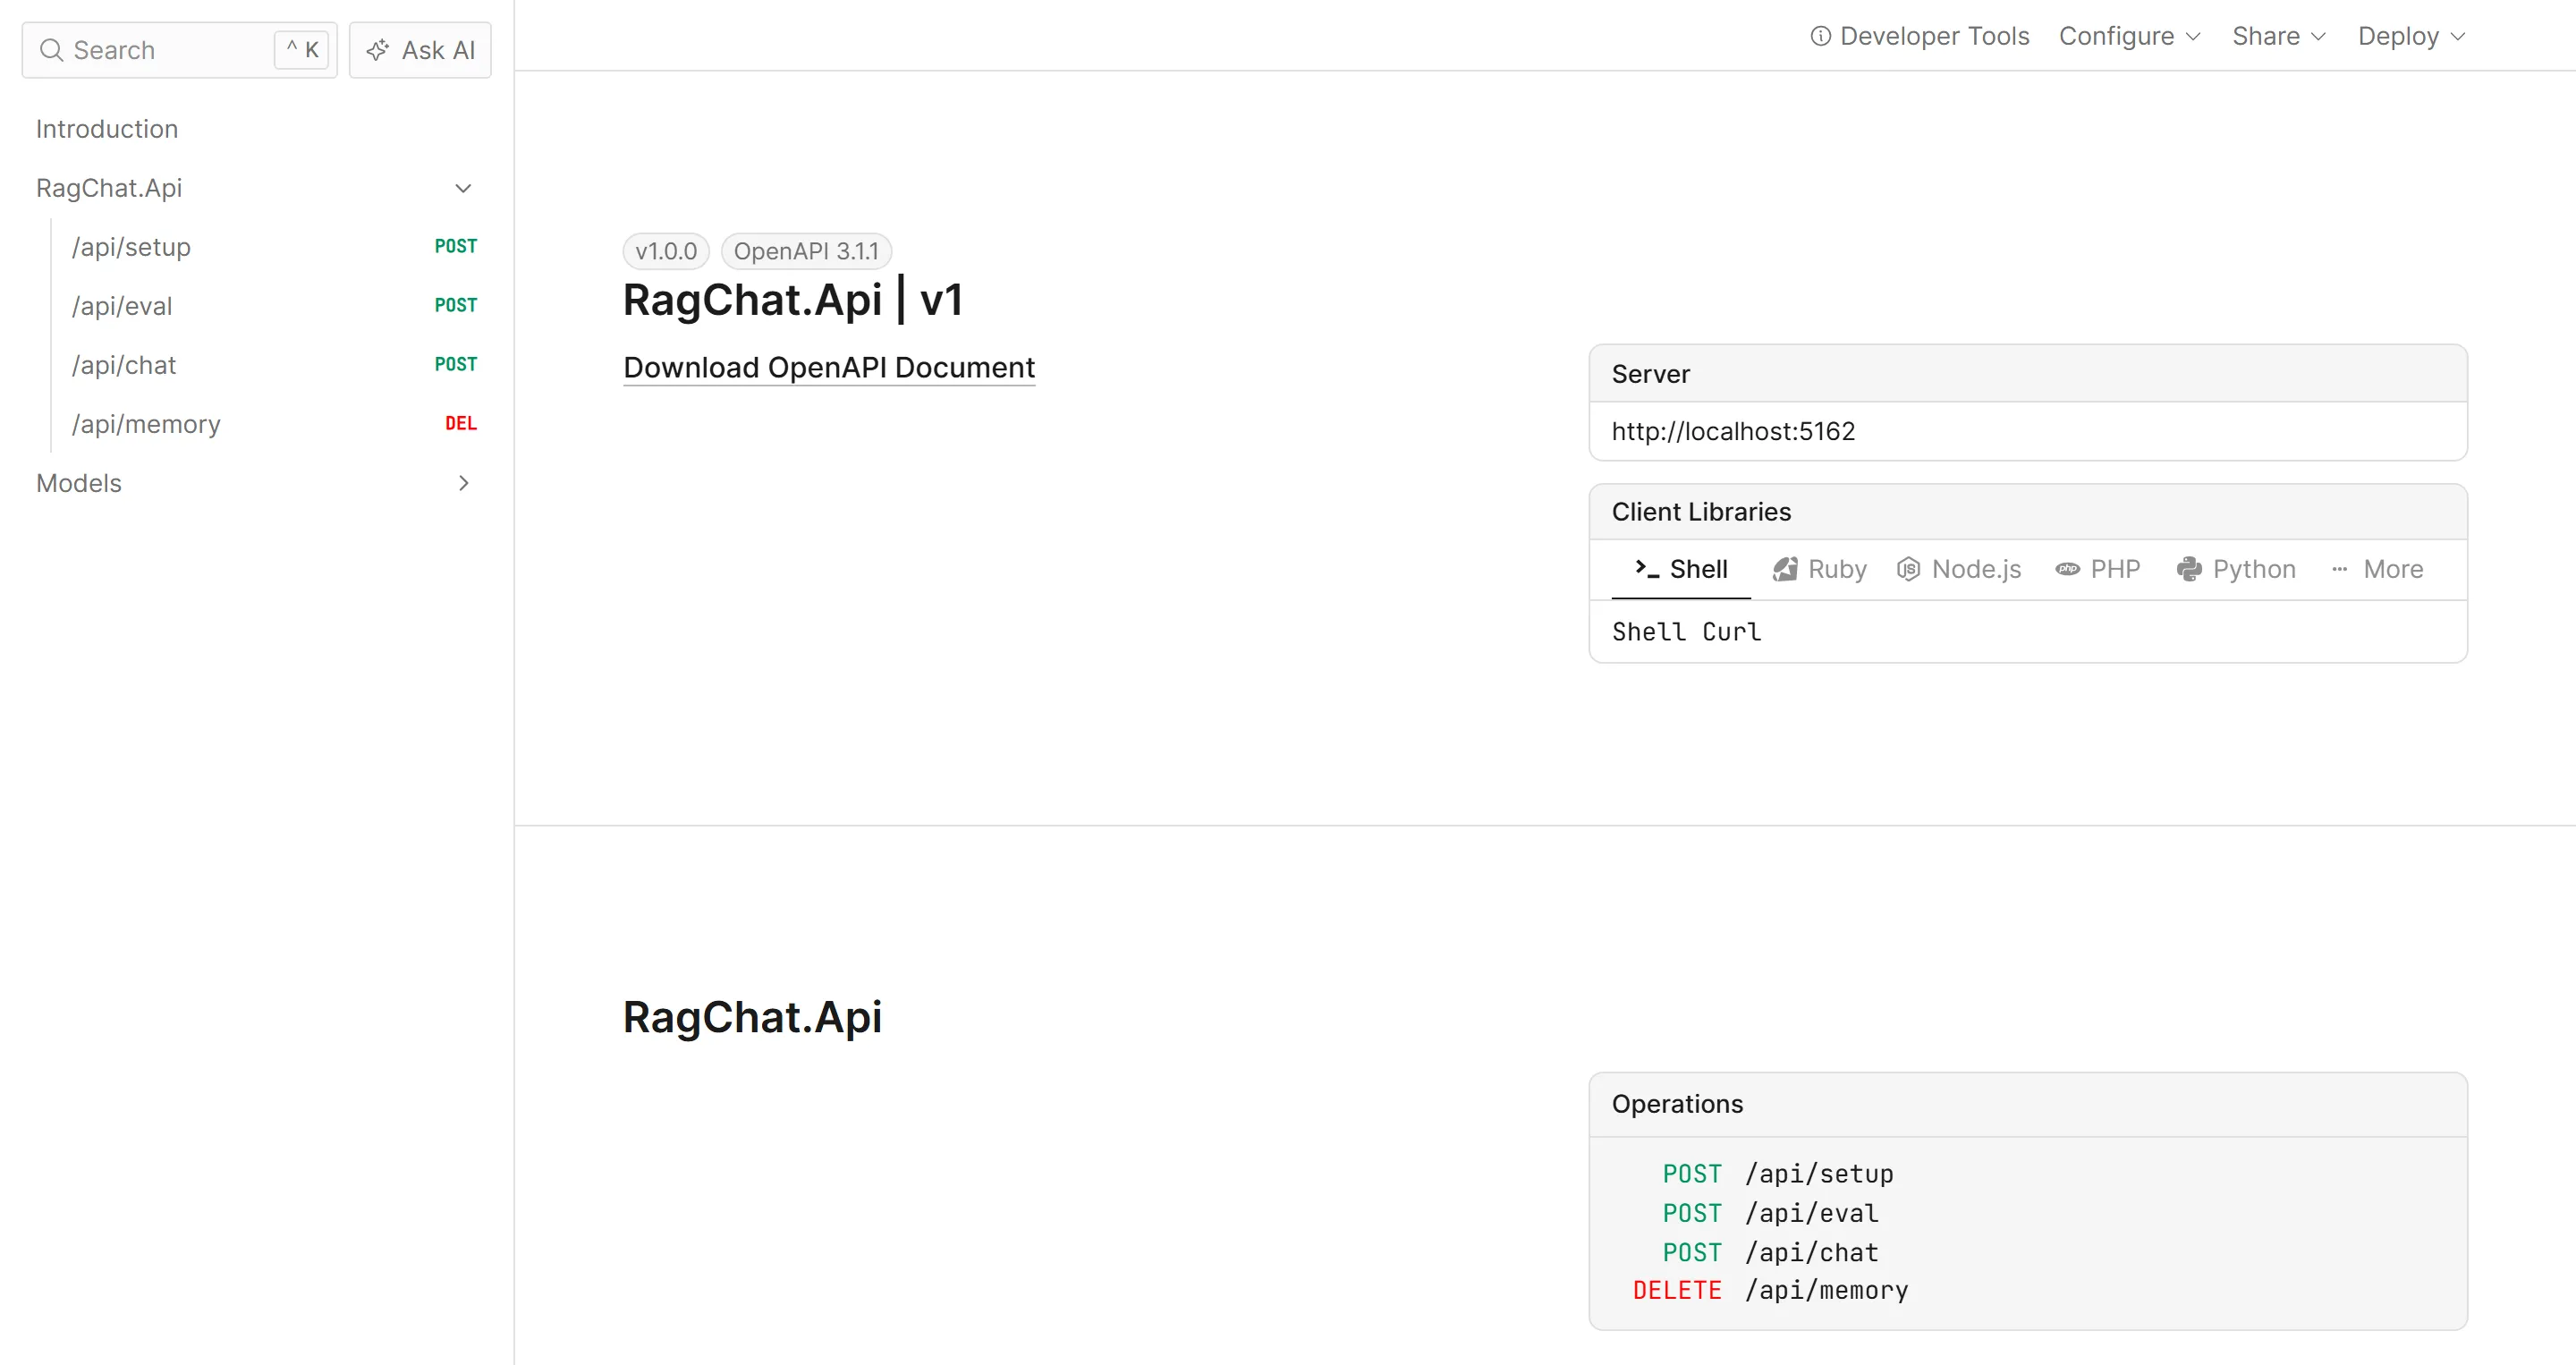
Task: Click the Developer Tools info icon
Action: click(1820, 36)
